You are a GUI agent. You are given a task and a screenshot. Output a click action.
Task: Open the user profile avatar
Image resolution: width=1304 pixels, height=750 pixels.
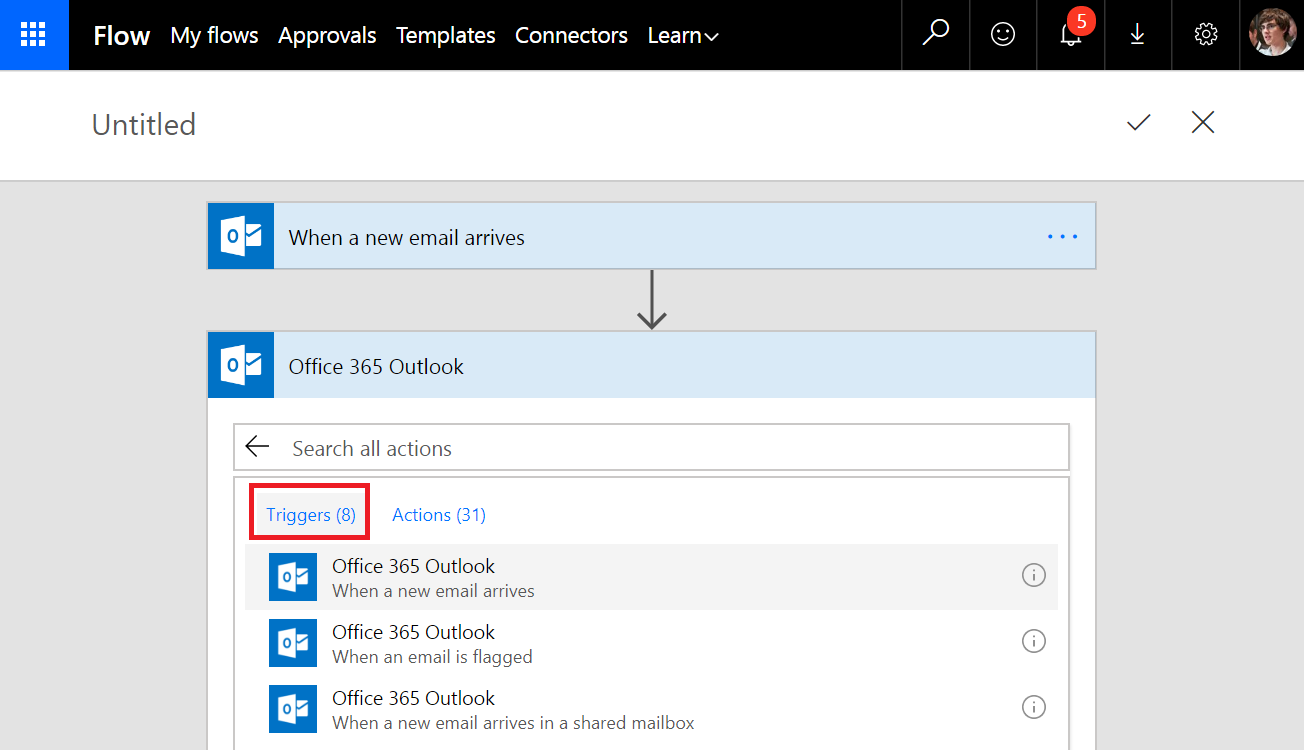1272,33
